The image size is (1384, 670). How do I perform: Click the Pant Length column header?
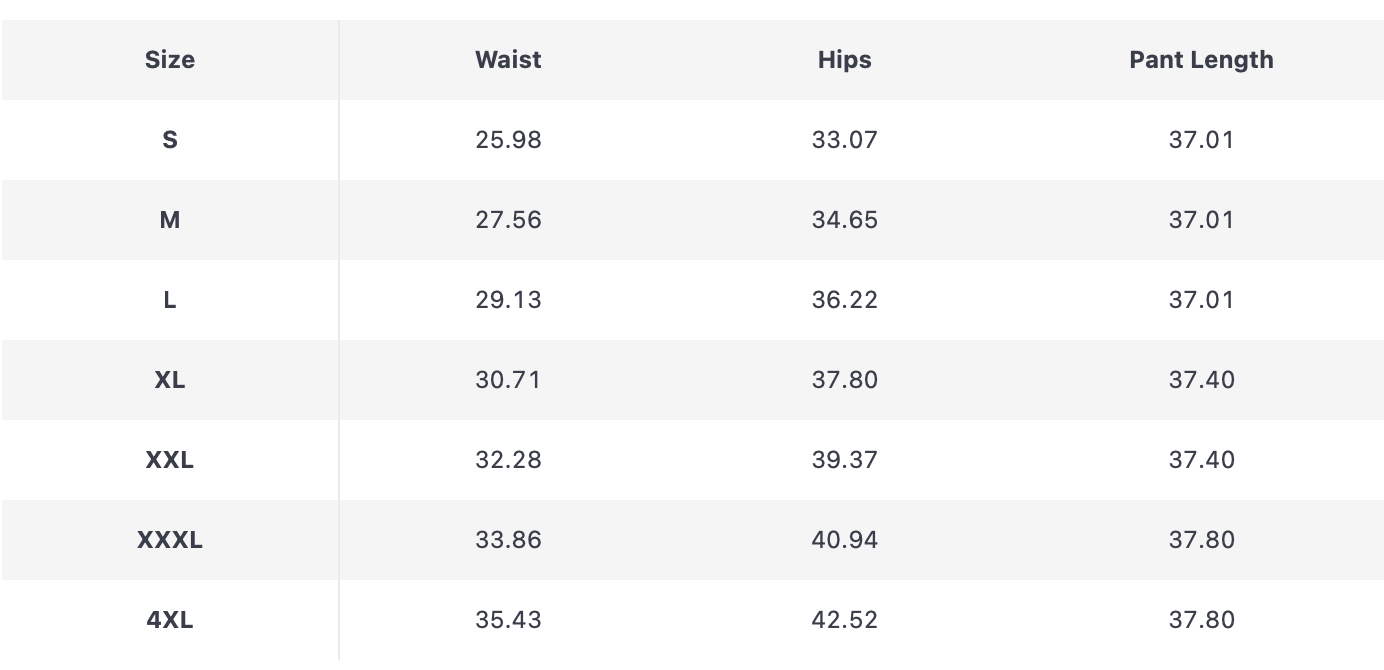tap(1201, 60)
